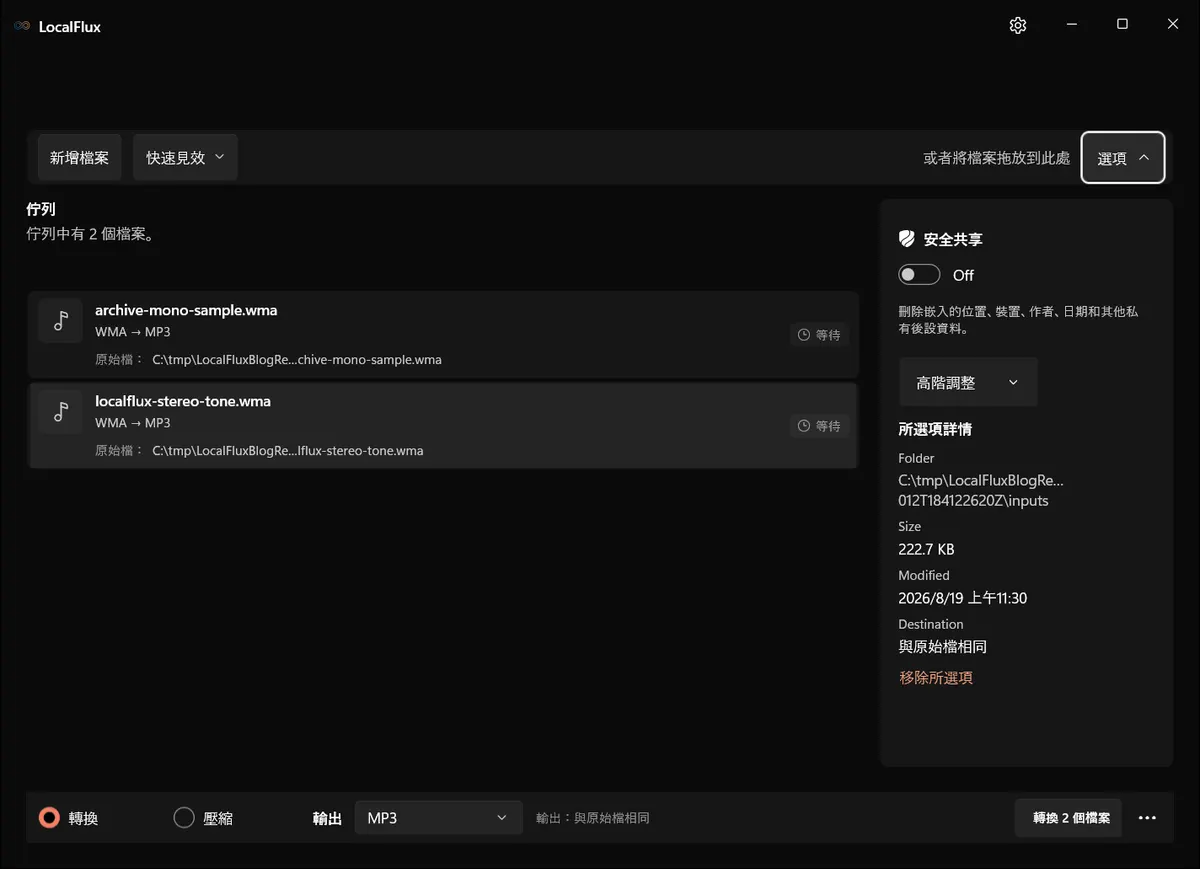The image size is (1200, 869).
Task: Click the 移除所選項 link
Action: (x=936, y=678)
